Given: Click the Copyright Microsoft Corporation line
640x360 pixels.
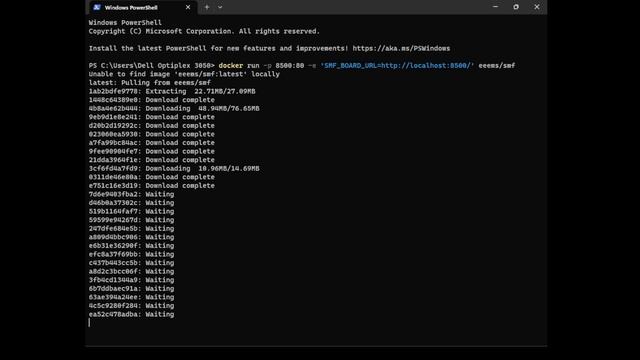Looking at the screenshot, I should pos(204,31).
